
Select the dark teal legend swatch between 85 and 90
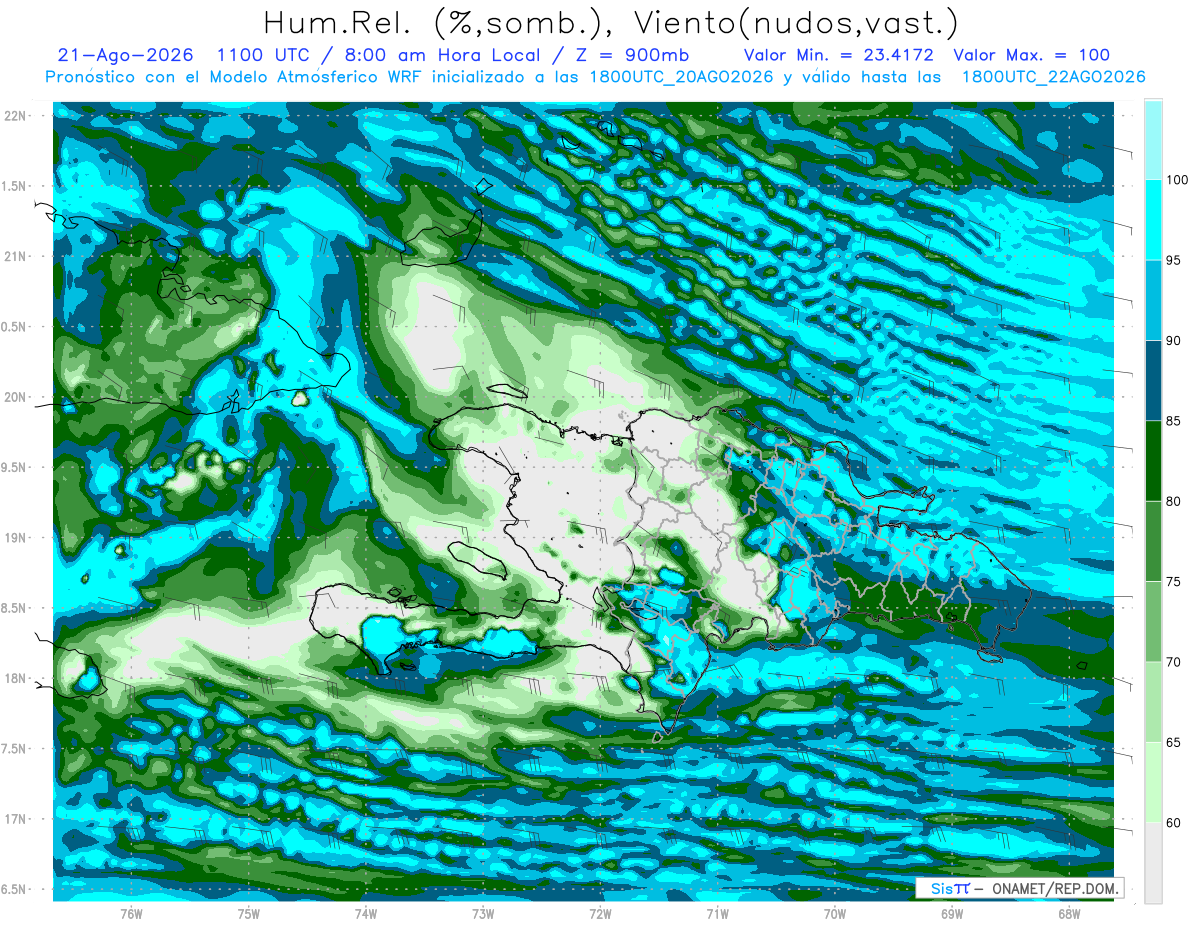1152,381
